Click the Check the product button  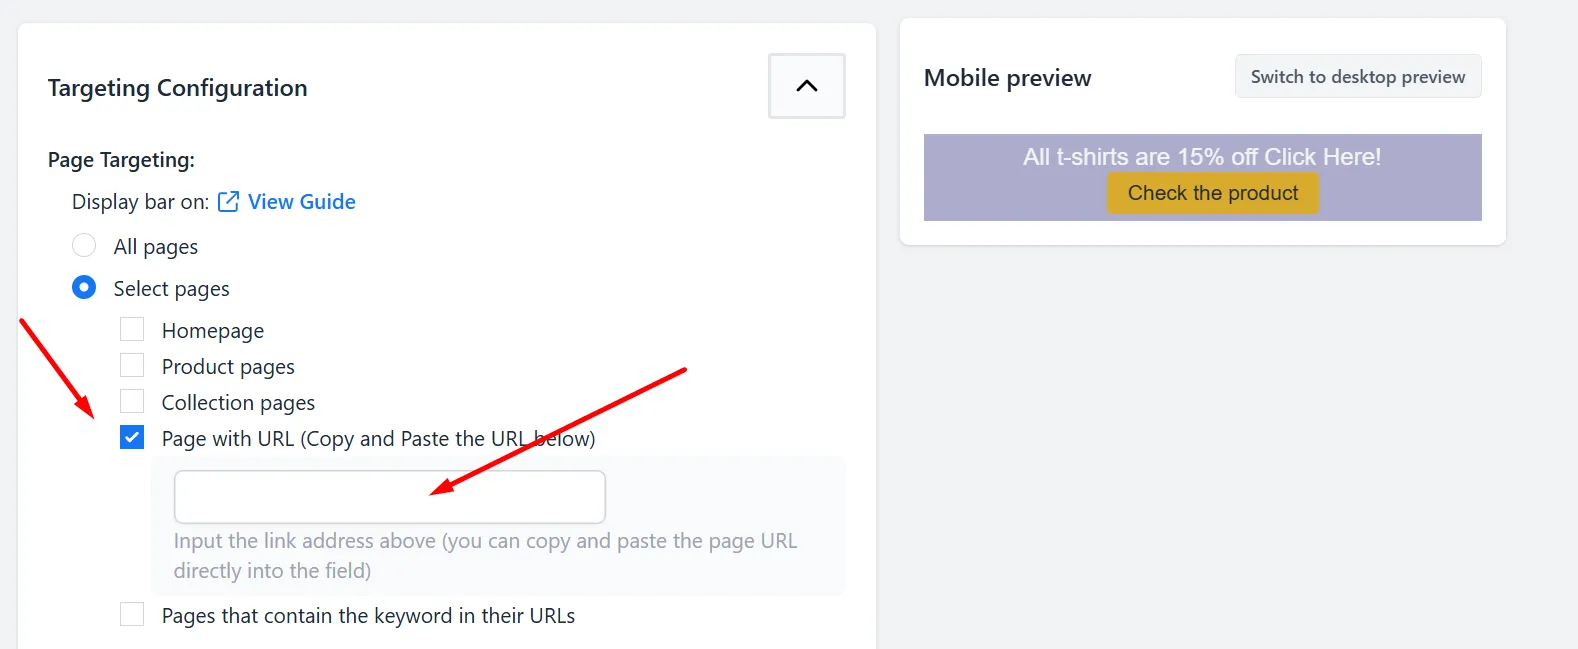1213,193
